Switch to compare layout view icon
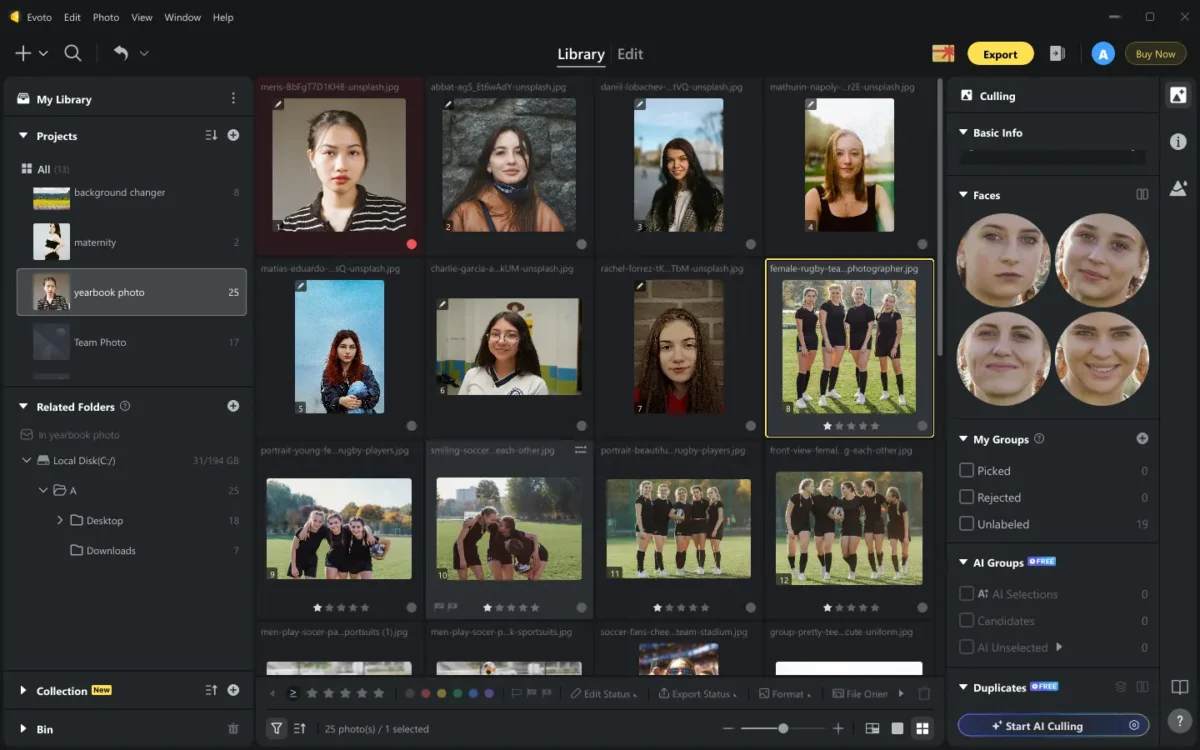 (x=872, y=729)
